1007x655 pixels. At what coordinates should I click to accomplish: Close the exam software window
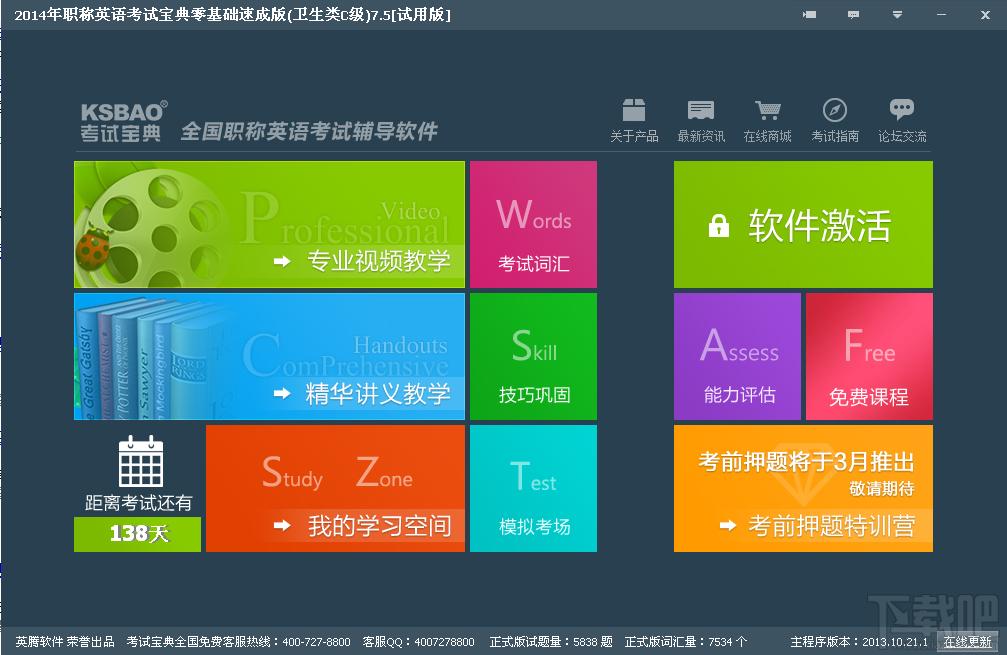click(x=985, y=14)
